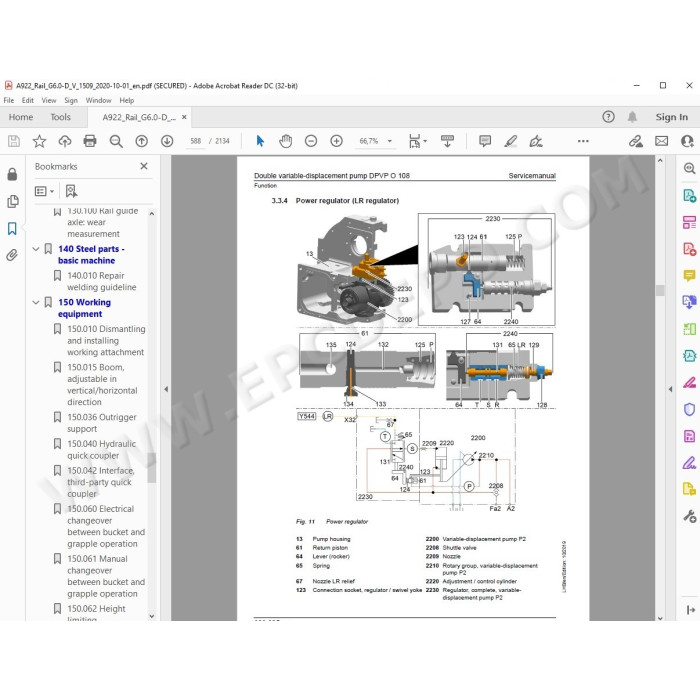Viewport: 700px width, 700px height.
Task: Open the Help question mark icon
Action: (608, 117)
